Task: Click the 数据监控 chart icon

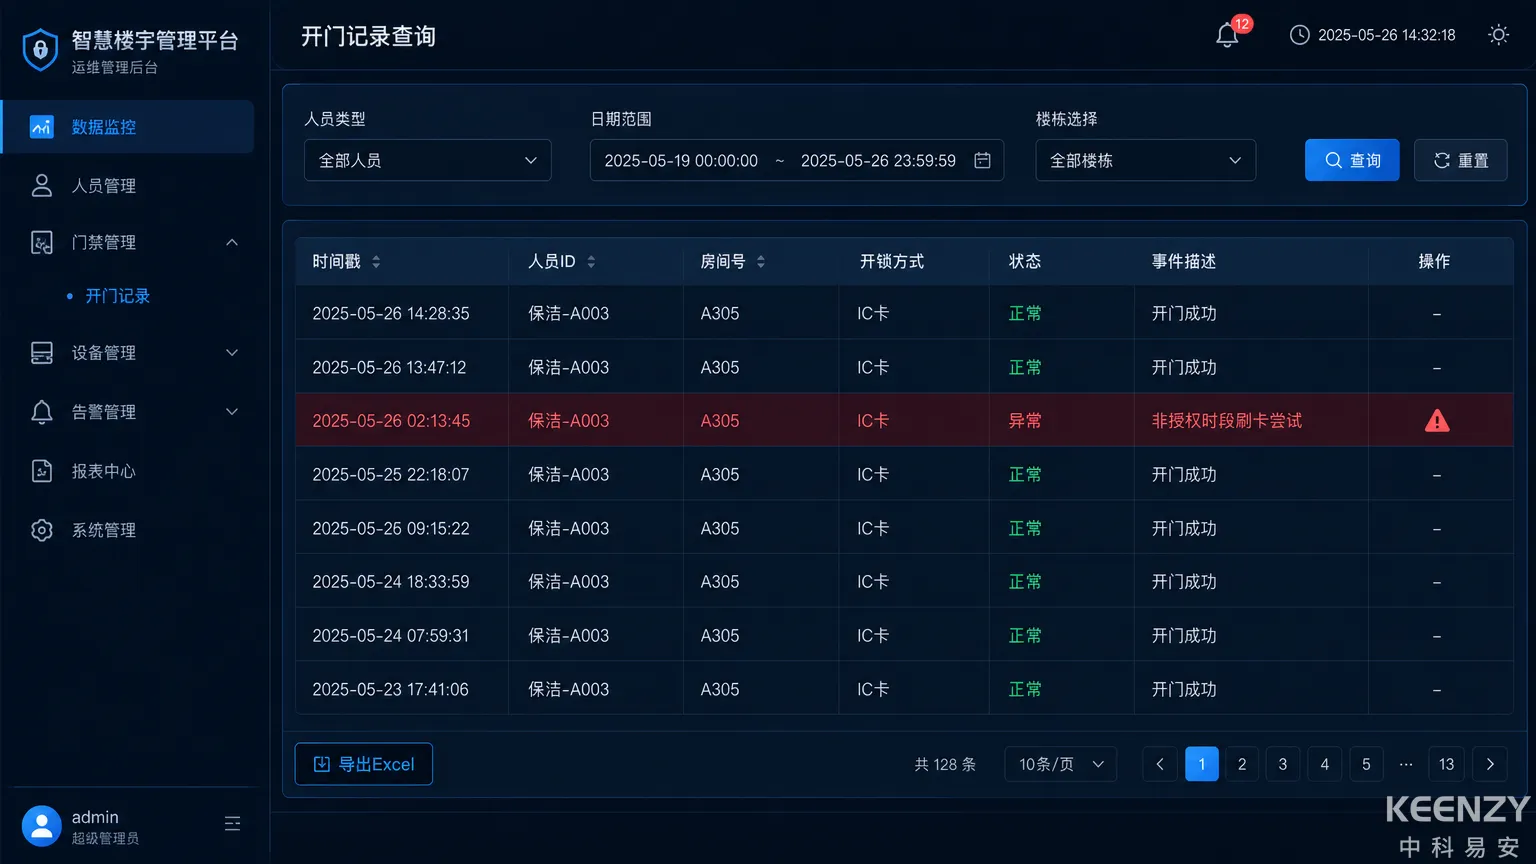Action: coord(41,127)
